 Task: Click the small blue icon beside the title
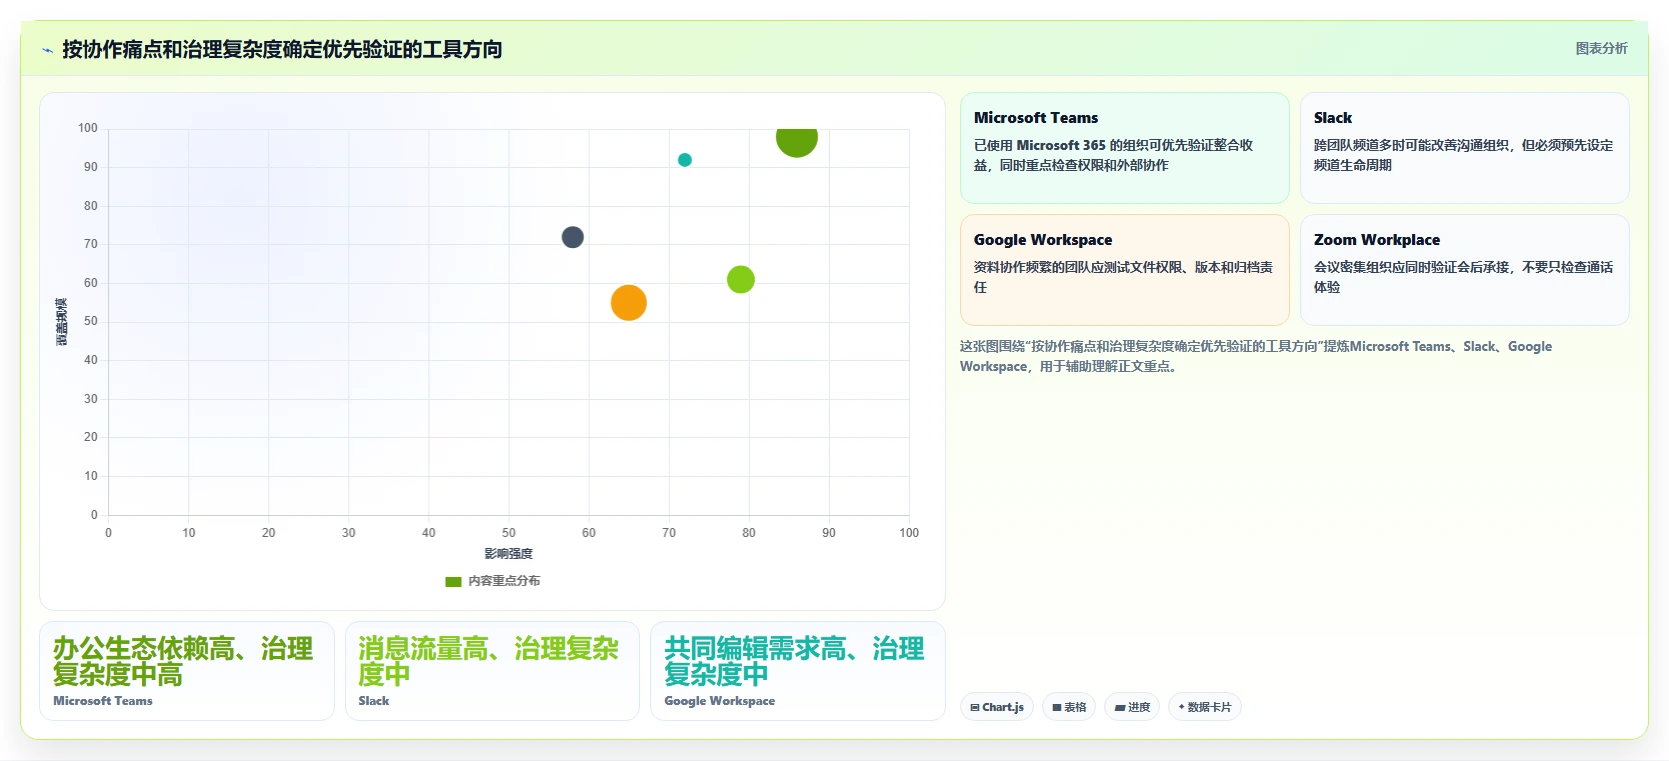click(47, 50)
